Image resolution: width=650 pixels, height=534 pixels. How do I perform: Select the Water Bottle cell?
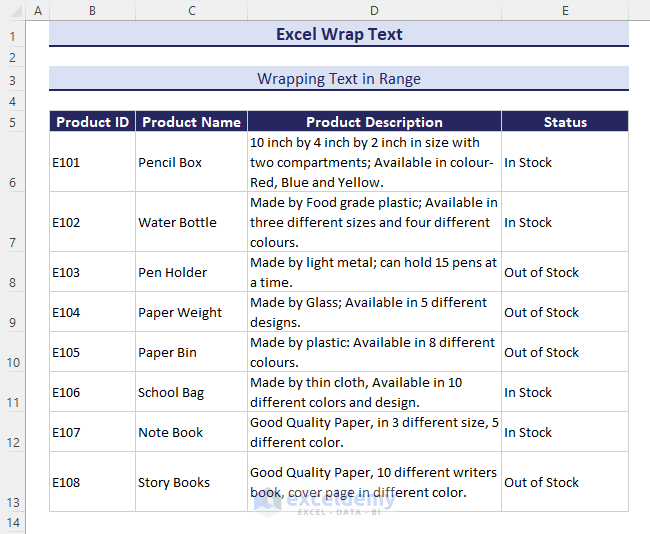click(x=191, y=222)
